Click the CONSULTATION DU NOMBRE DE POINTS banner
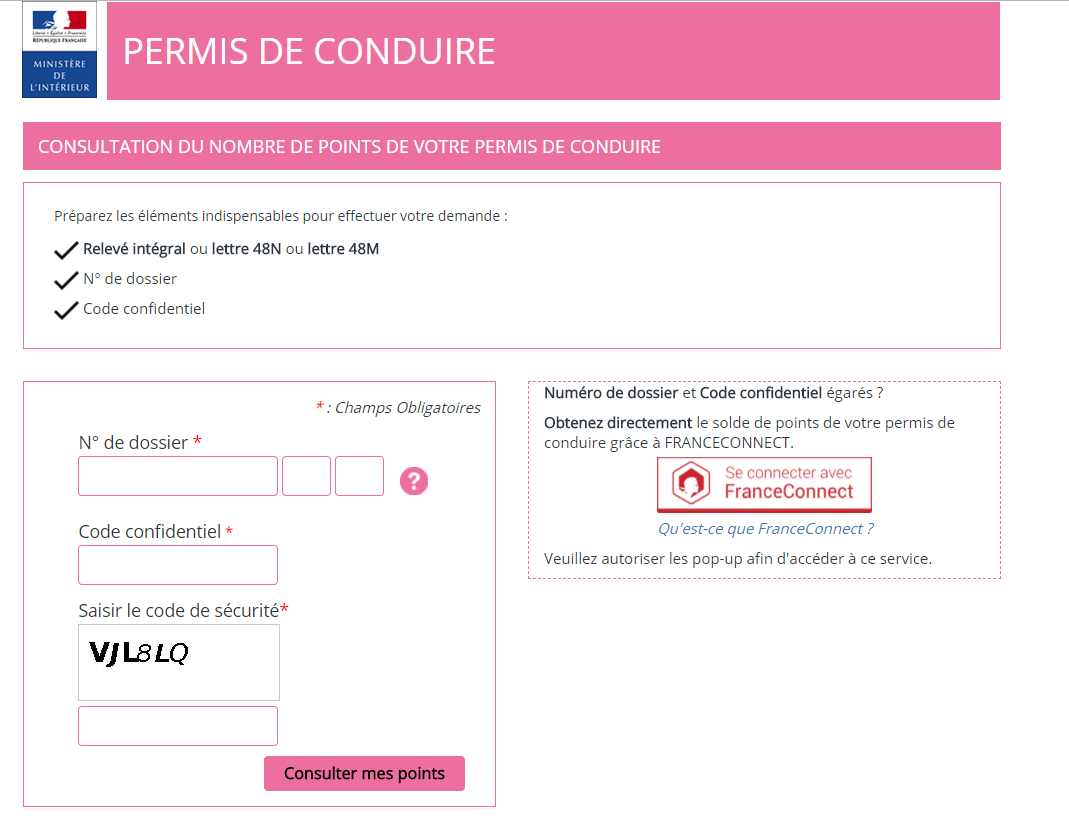The image size is (1069, 827). tap(511, 146)
